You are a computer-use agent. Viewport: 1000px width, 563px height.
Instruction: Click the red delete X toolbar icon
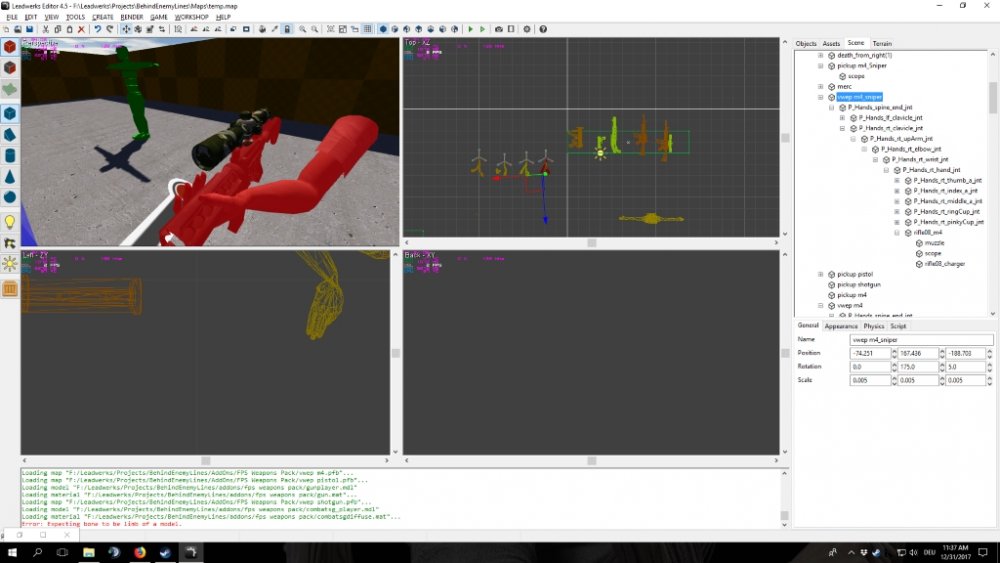(81, 30)
